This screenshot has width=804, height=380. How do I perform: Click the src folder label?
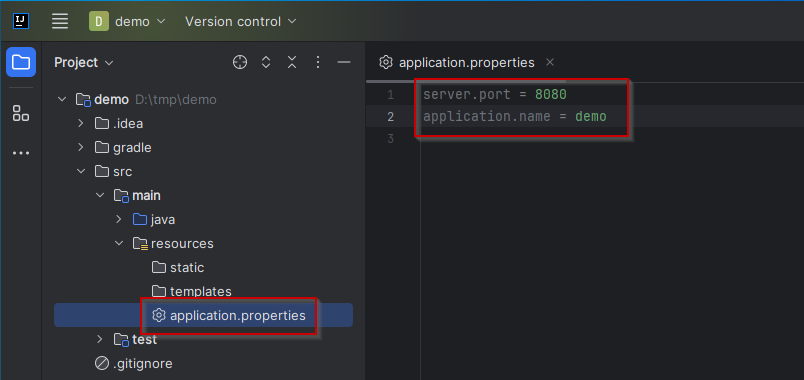(123, 171)
